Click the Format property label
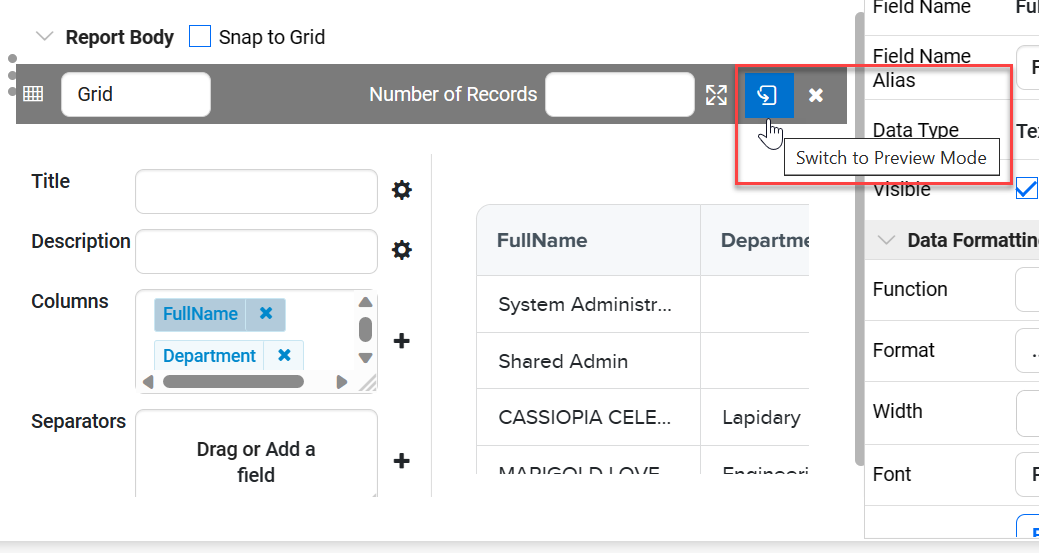The height and width of the screenshot is (553, 1039). coord(903,350)
